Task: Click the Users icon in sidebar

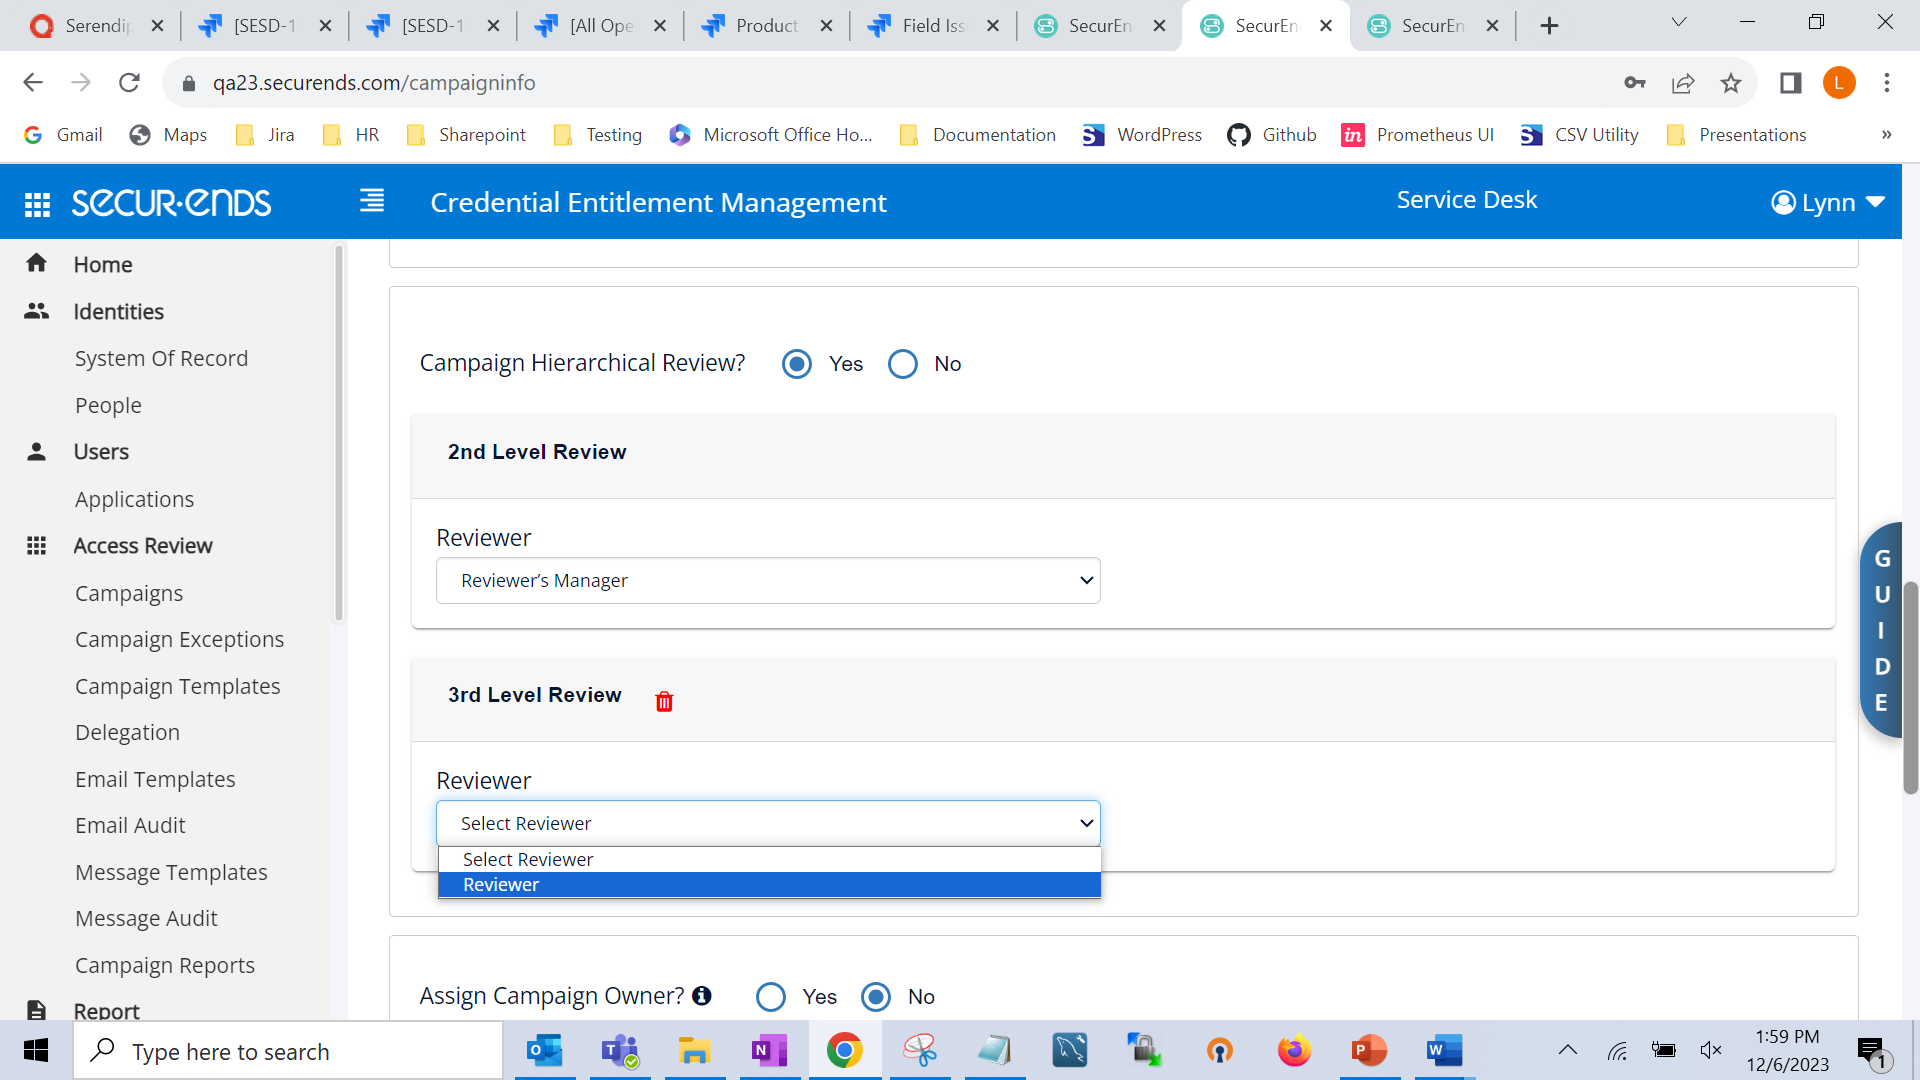Action: (37, 451)
